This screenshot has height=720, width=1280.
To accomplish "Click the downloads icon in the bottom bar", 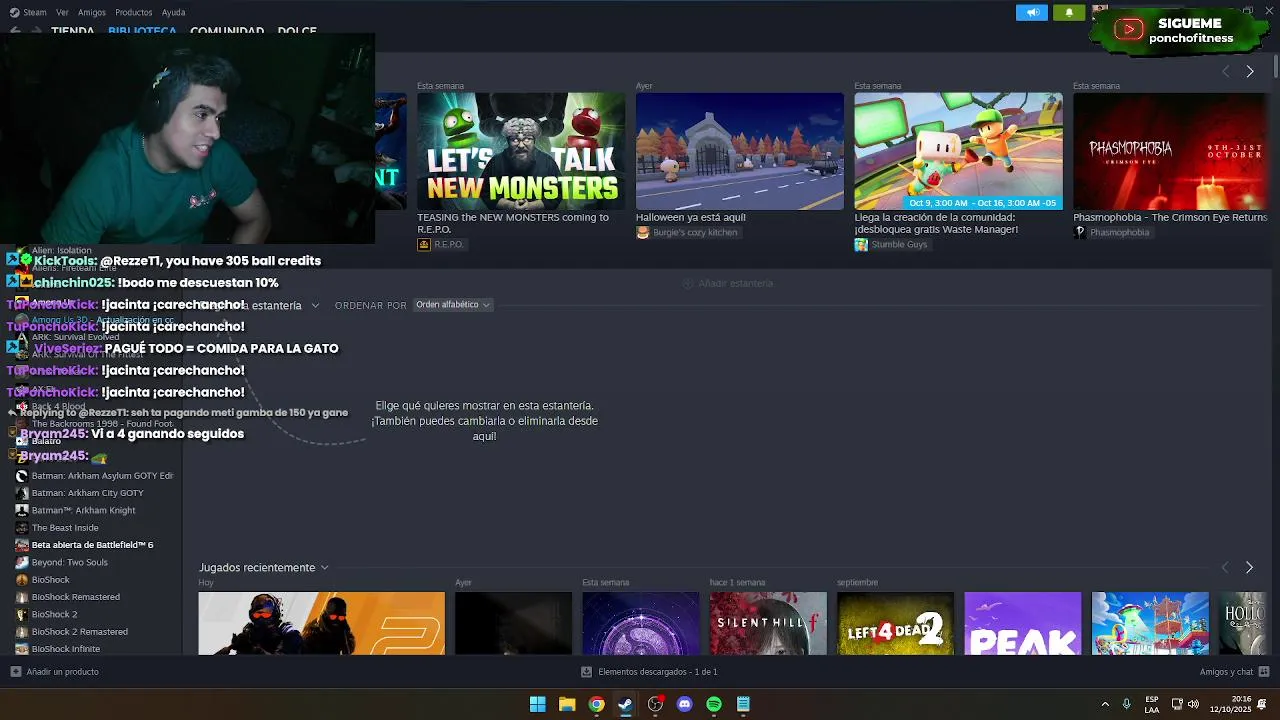I will point(587,672).
